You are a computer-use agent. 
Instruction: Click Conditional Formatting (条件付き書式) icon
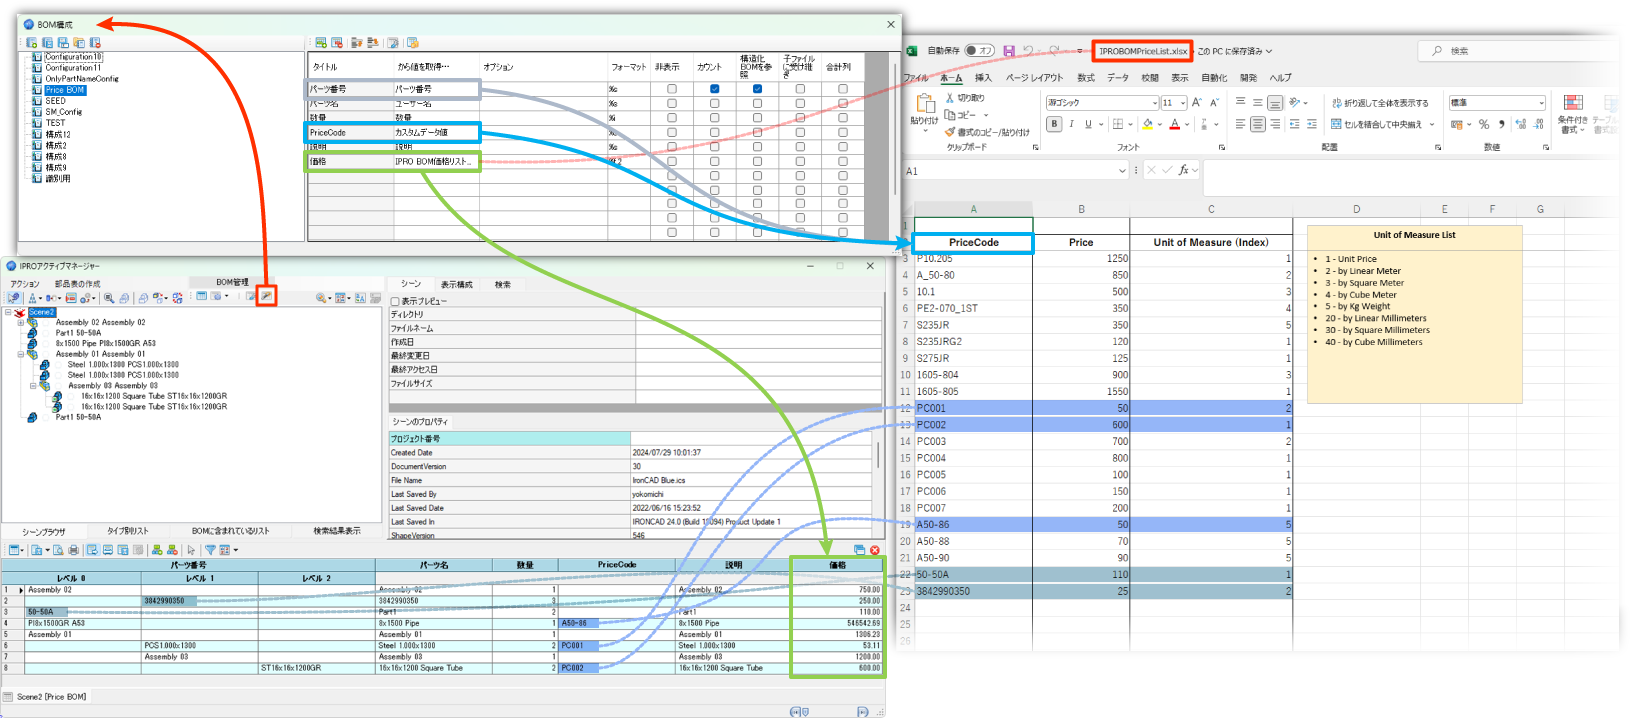tap(1572, 114)
